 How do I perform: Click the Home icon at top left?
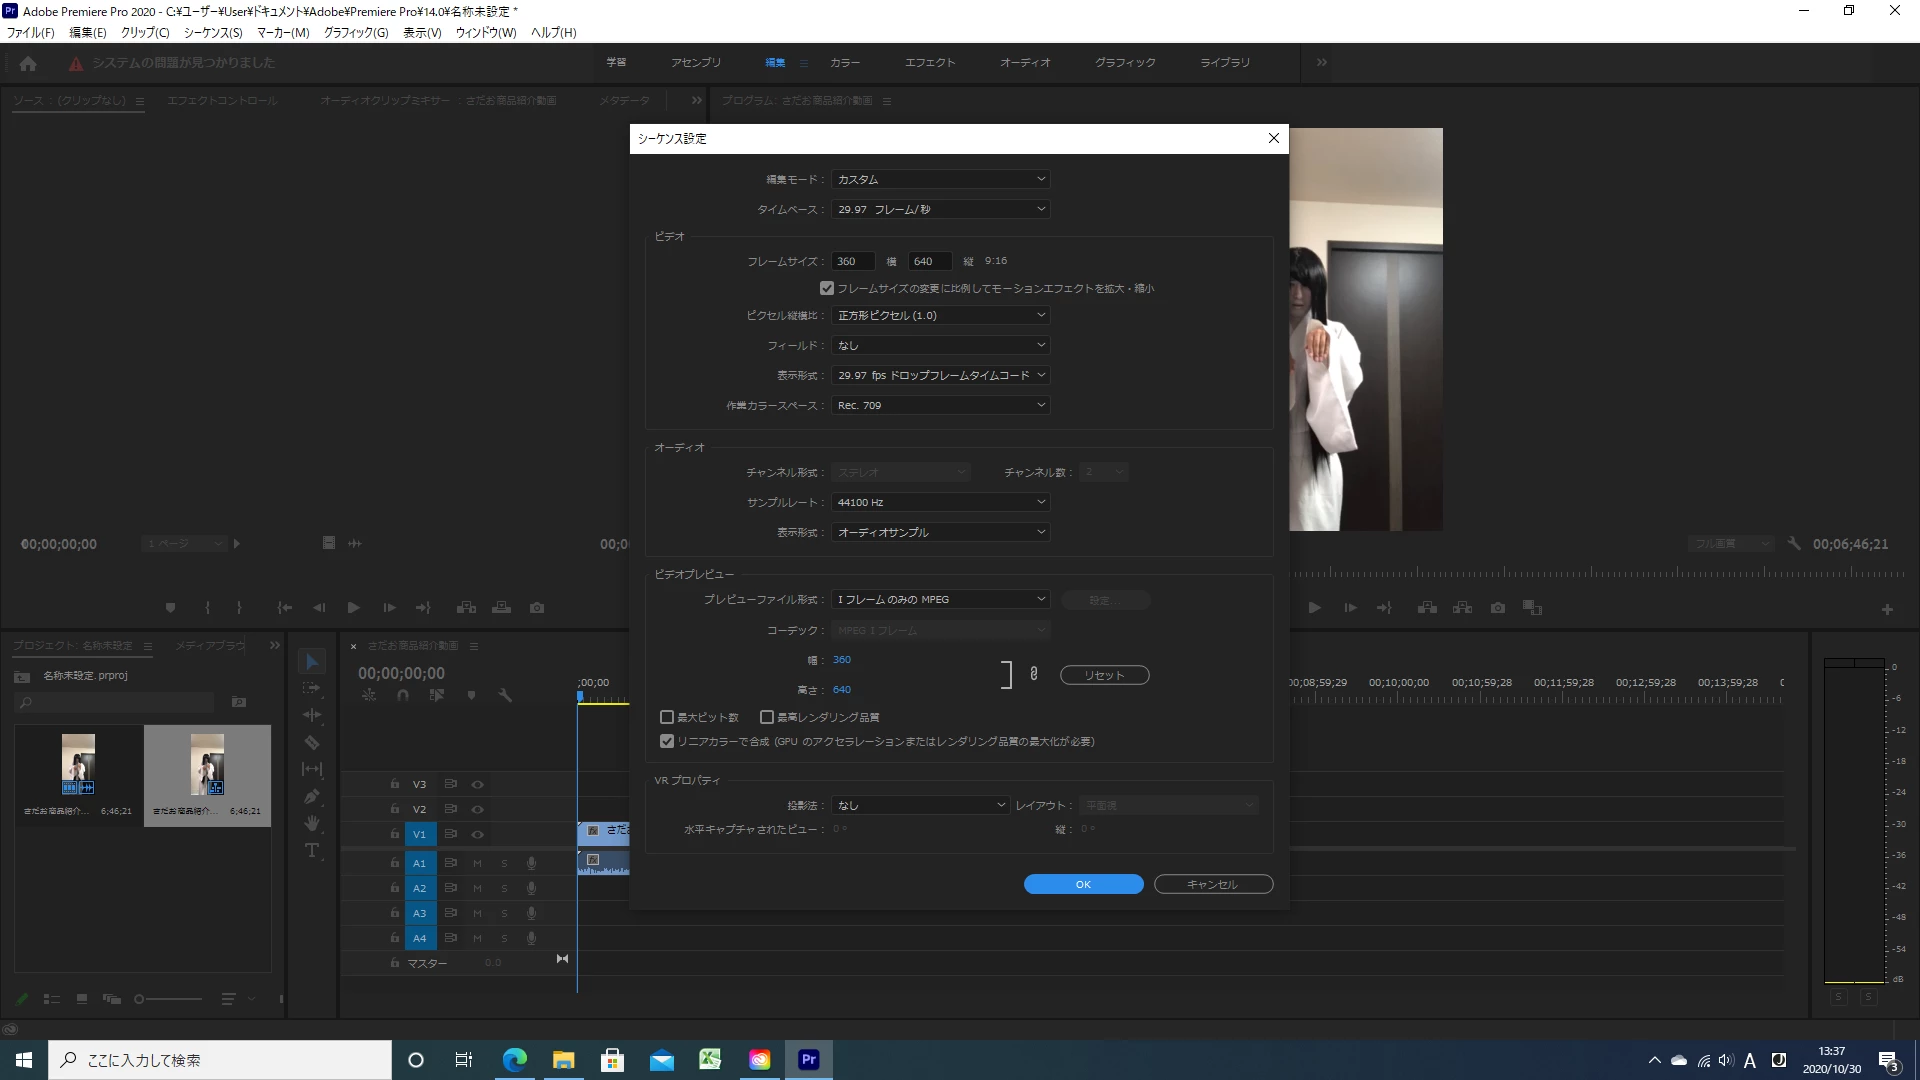(28, 63)
